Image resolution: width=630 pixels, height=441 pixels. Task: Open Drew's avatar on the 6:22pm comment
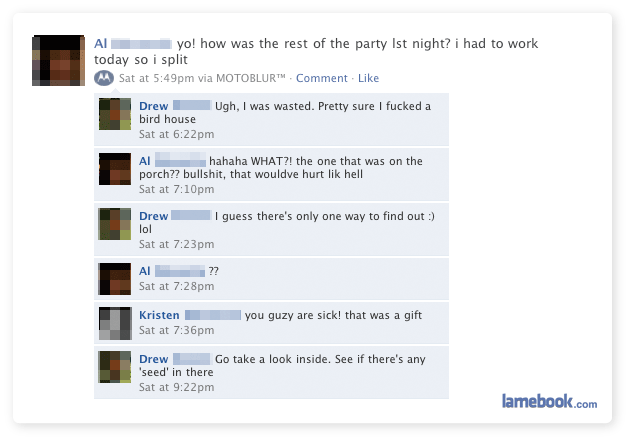coord(115,114)
